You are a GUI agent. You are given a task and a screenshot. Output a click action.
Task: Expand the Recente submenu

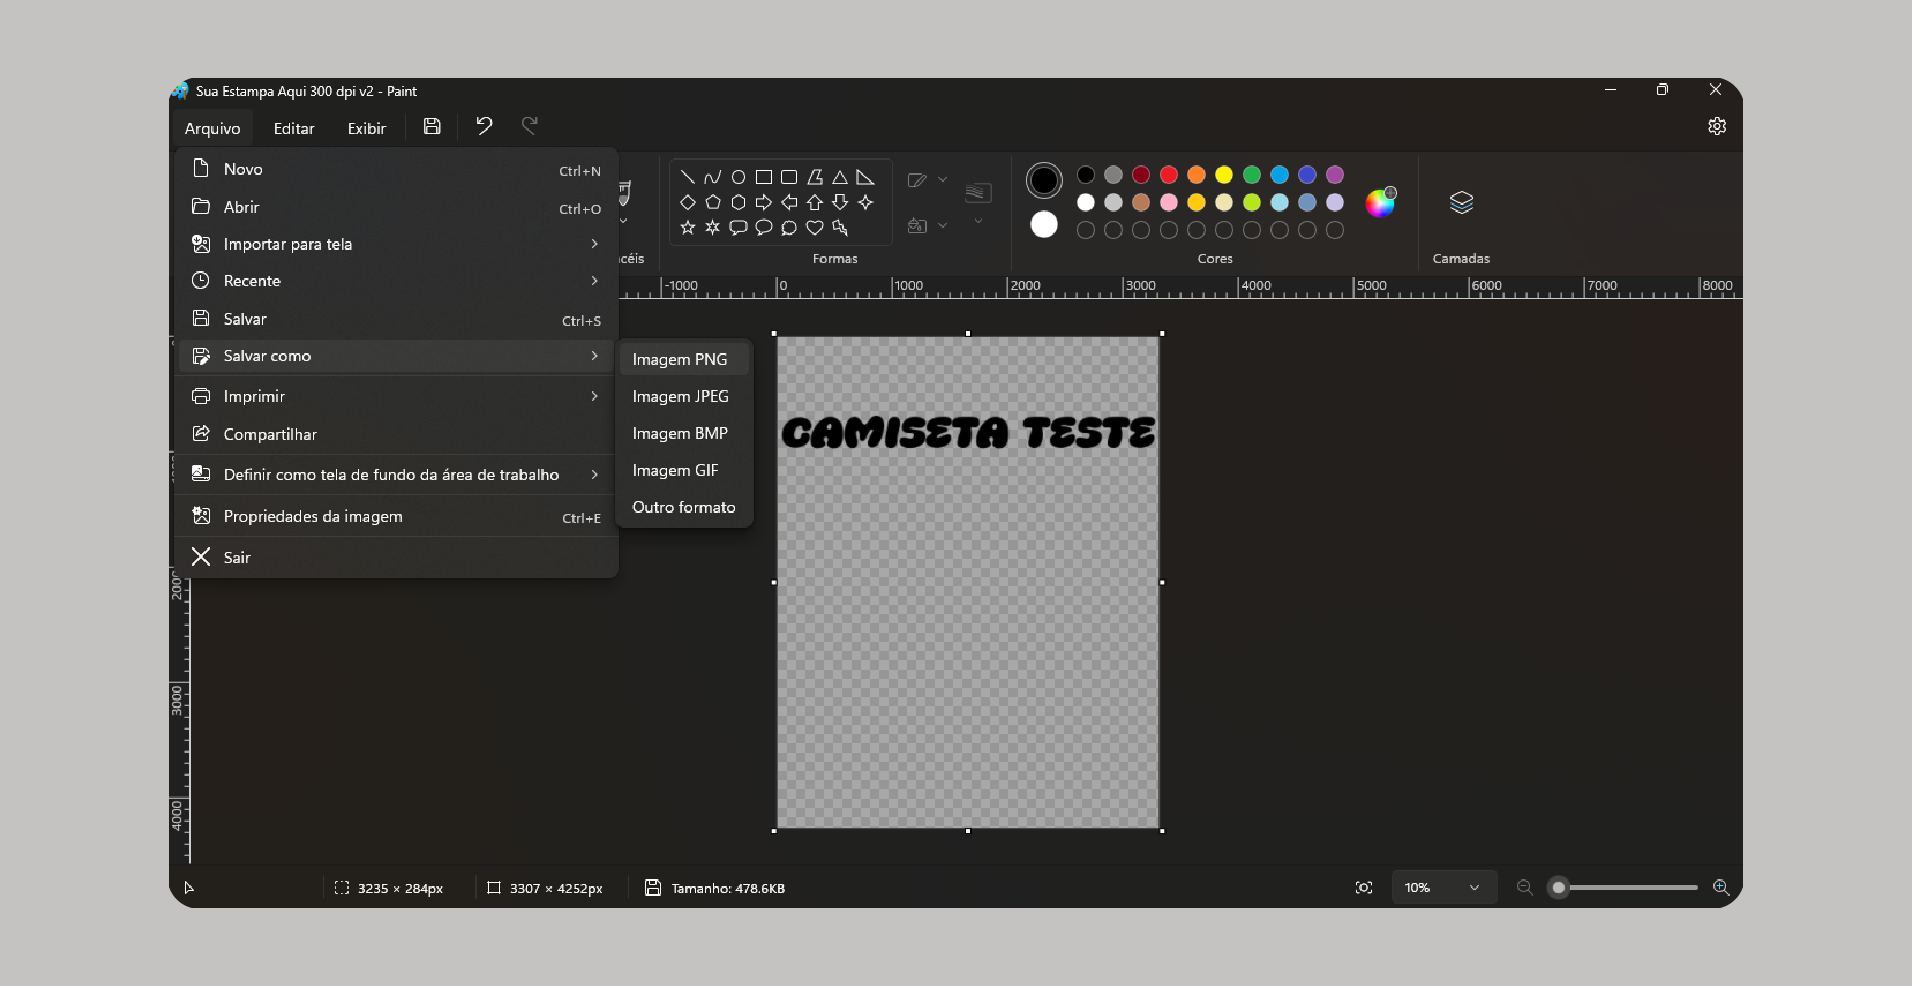click(x=396, y=281)
